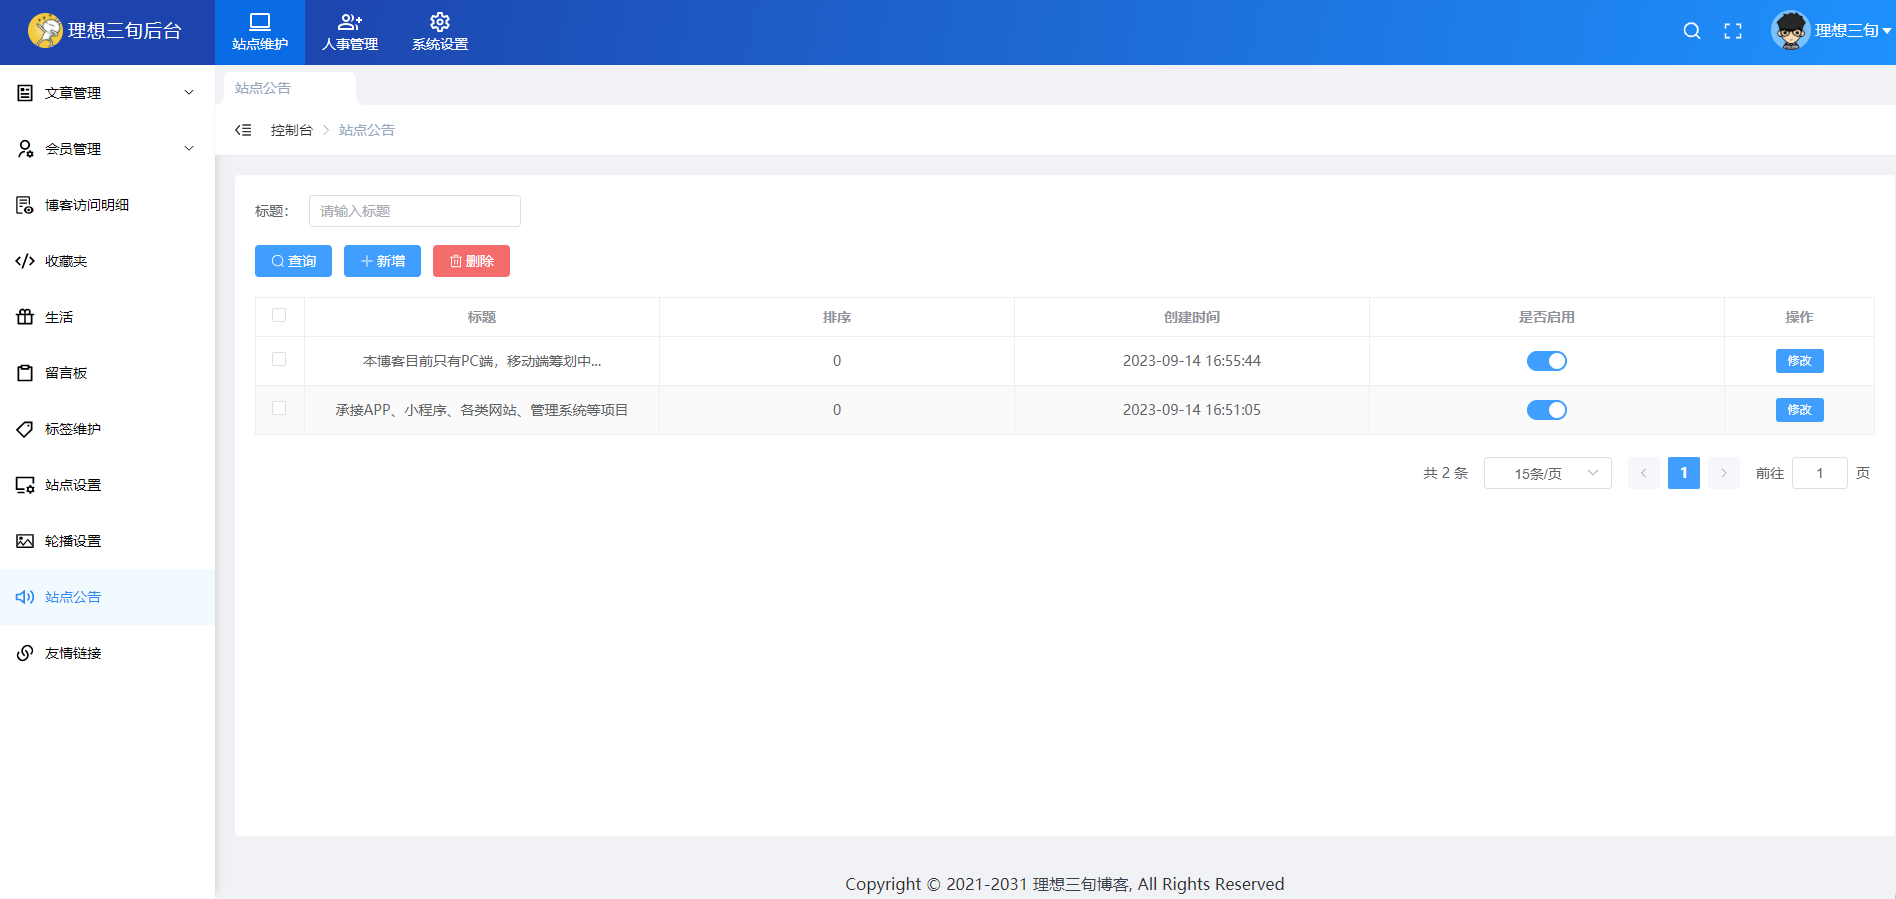Expand the 会员管理 sidebar menu
The image size is (1896, 899).
coord(107,149)
